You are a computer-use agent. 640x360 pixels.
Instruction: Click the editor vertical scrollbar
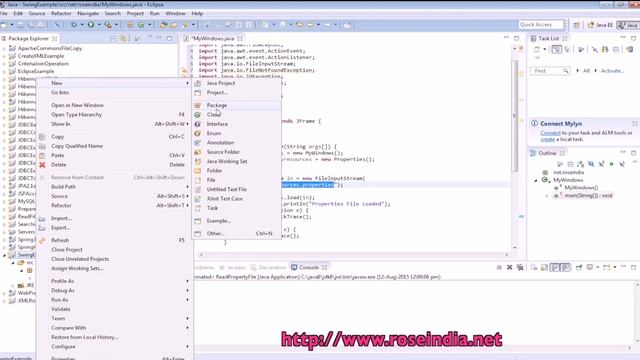point(515,116)
